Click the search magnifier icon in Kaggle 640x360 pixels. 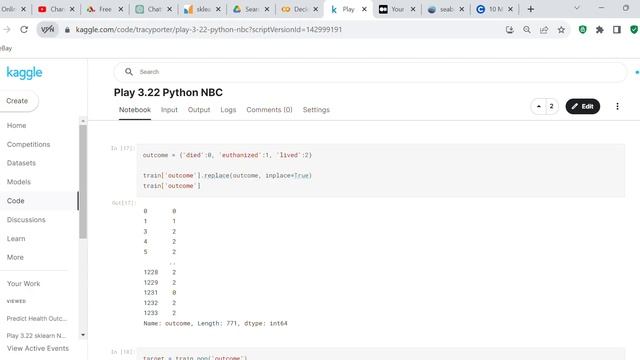[129, 72]
